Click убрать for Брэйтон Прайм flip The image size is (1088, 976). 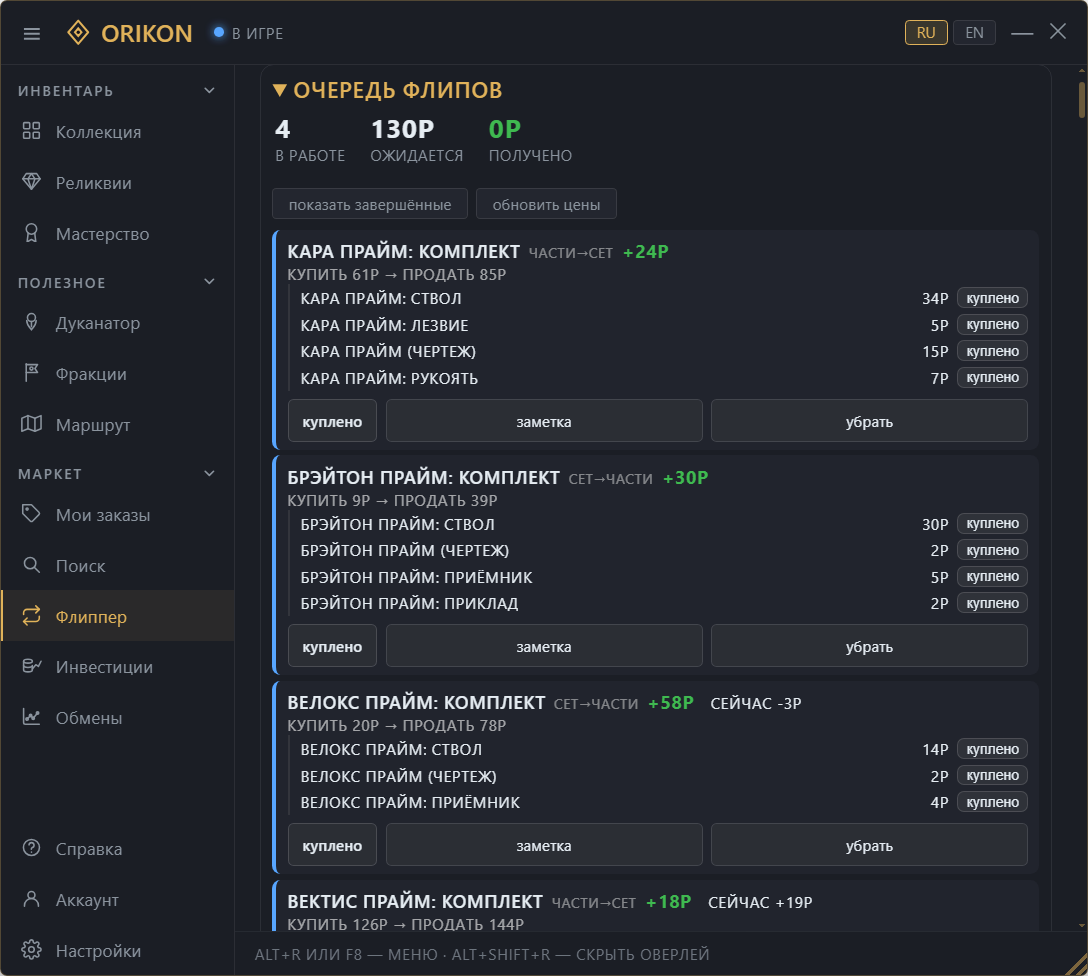[x=869, y=647]
